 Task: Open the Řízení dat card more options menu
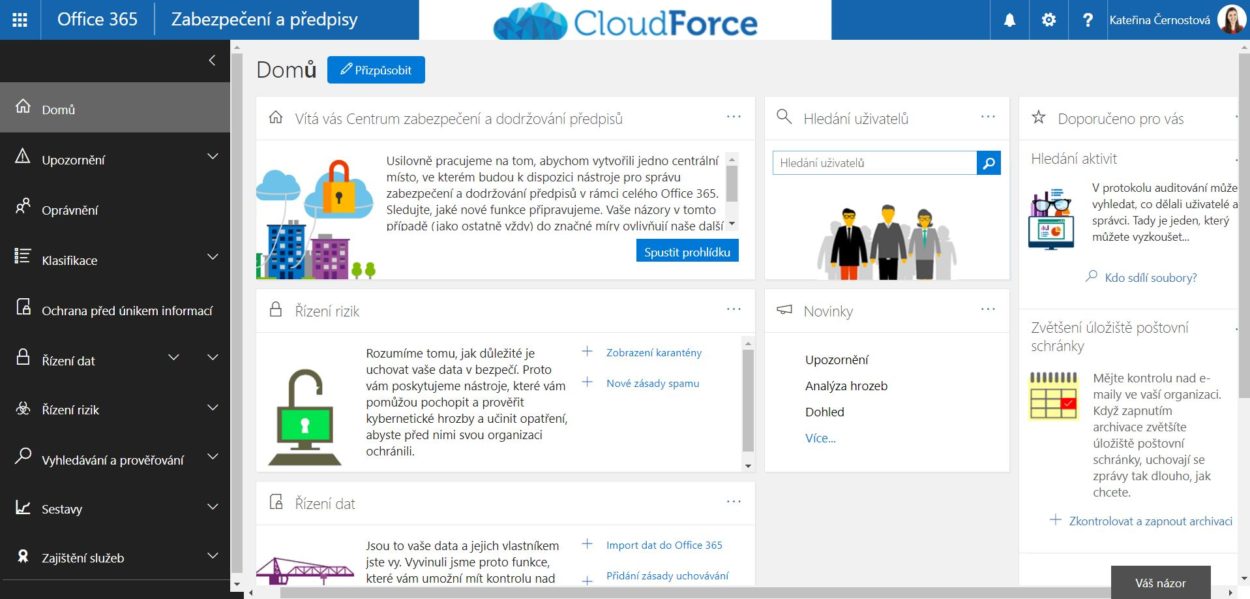click(x=734, y=502)
